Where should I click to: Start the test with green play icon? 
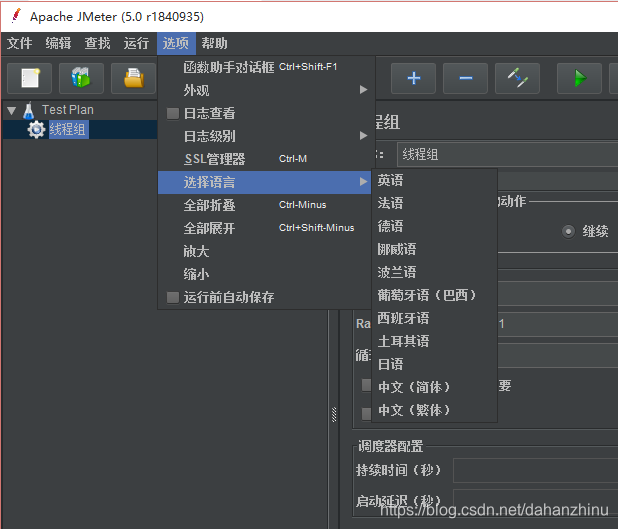579,78
